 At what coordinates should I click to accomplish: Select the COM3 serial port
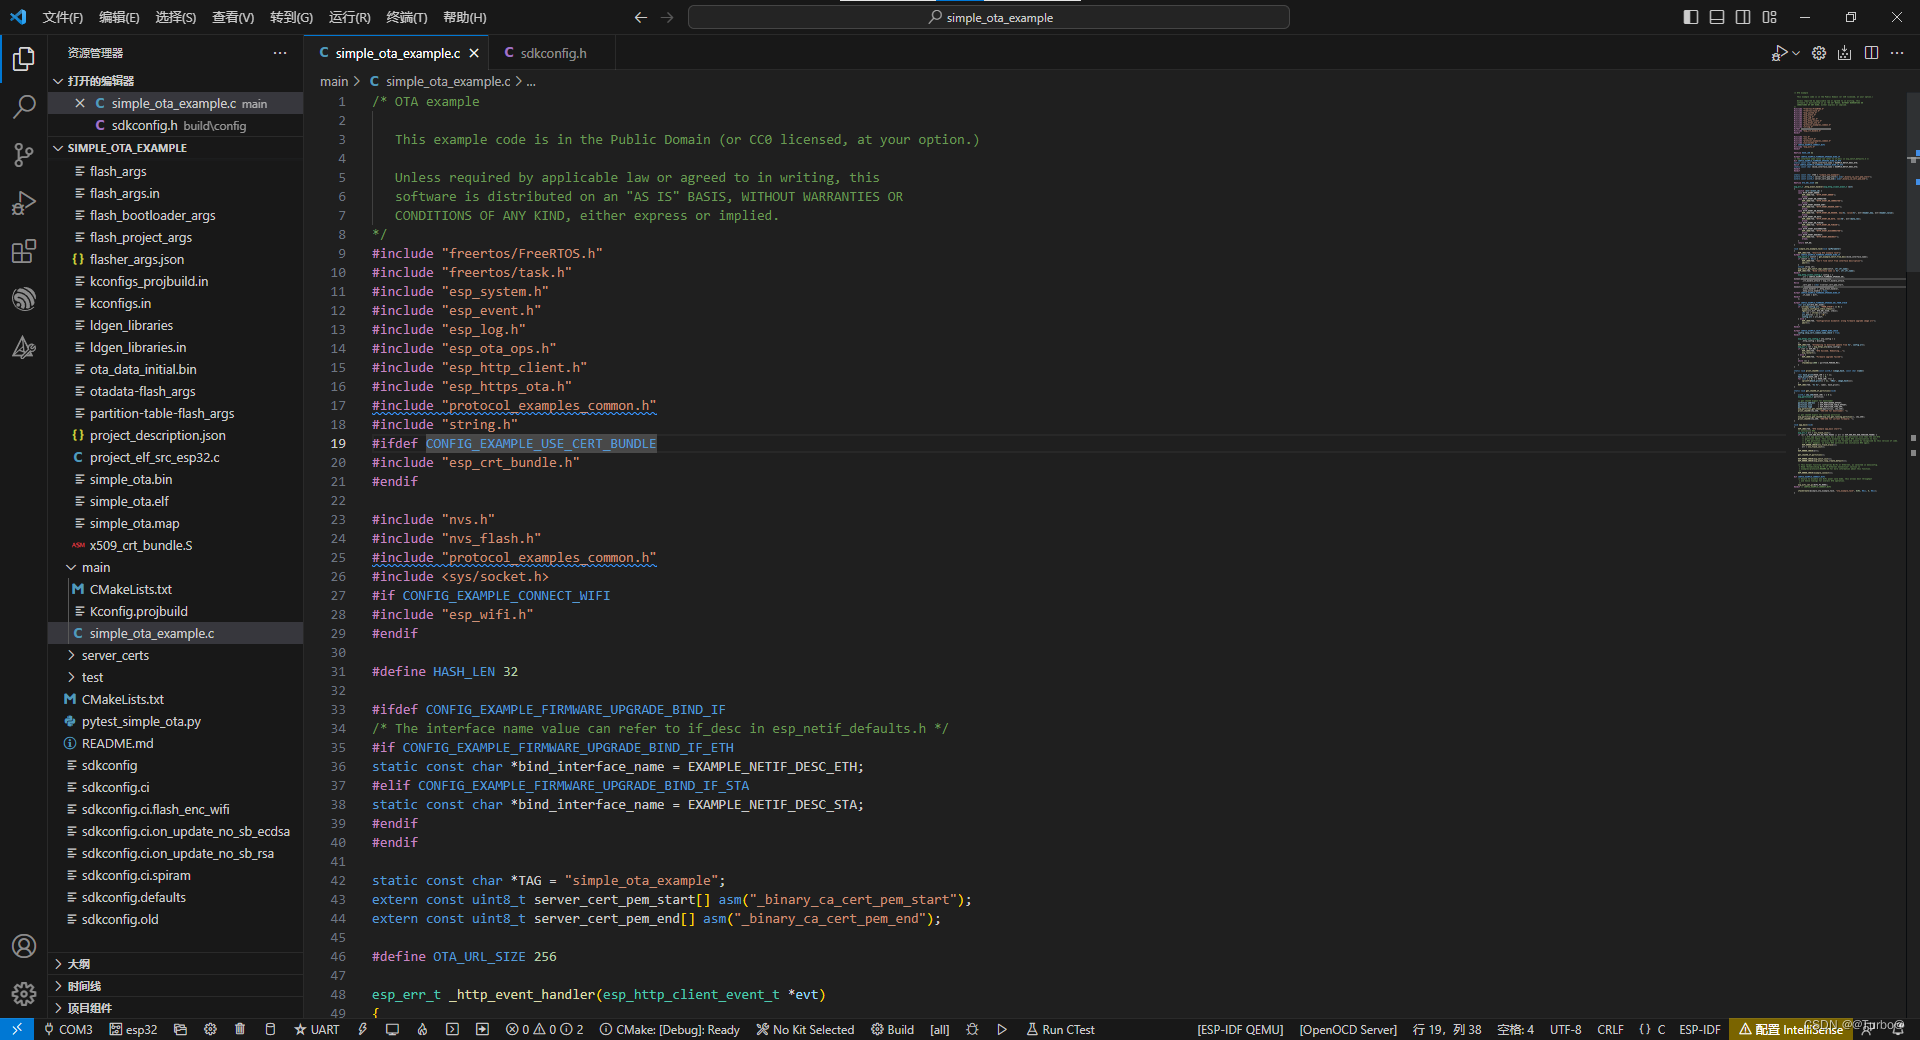tap(68, 1029)
